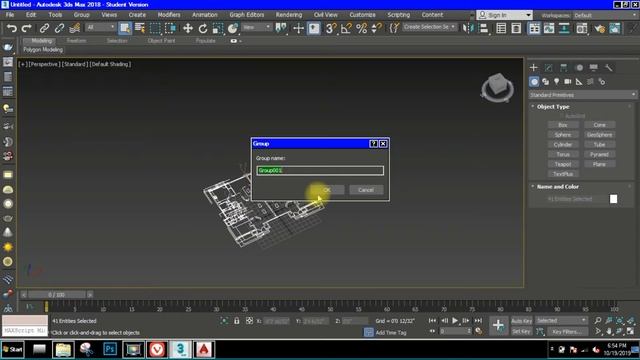Toggle the Selection Lock padlock
The height and width of the screenshot is (360, 640).
[237, 321]
